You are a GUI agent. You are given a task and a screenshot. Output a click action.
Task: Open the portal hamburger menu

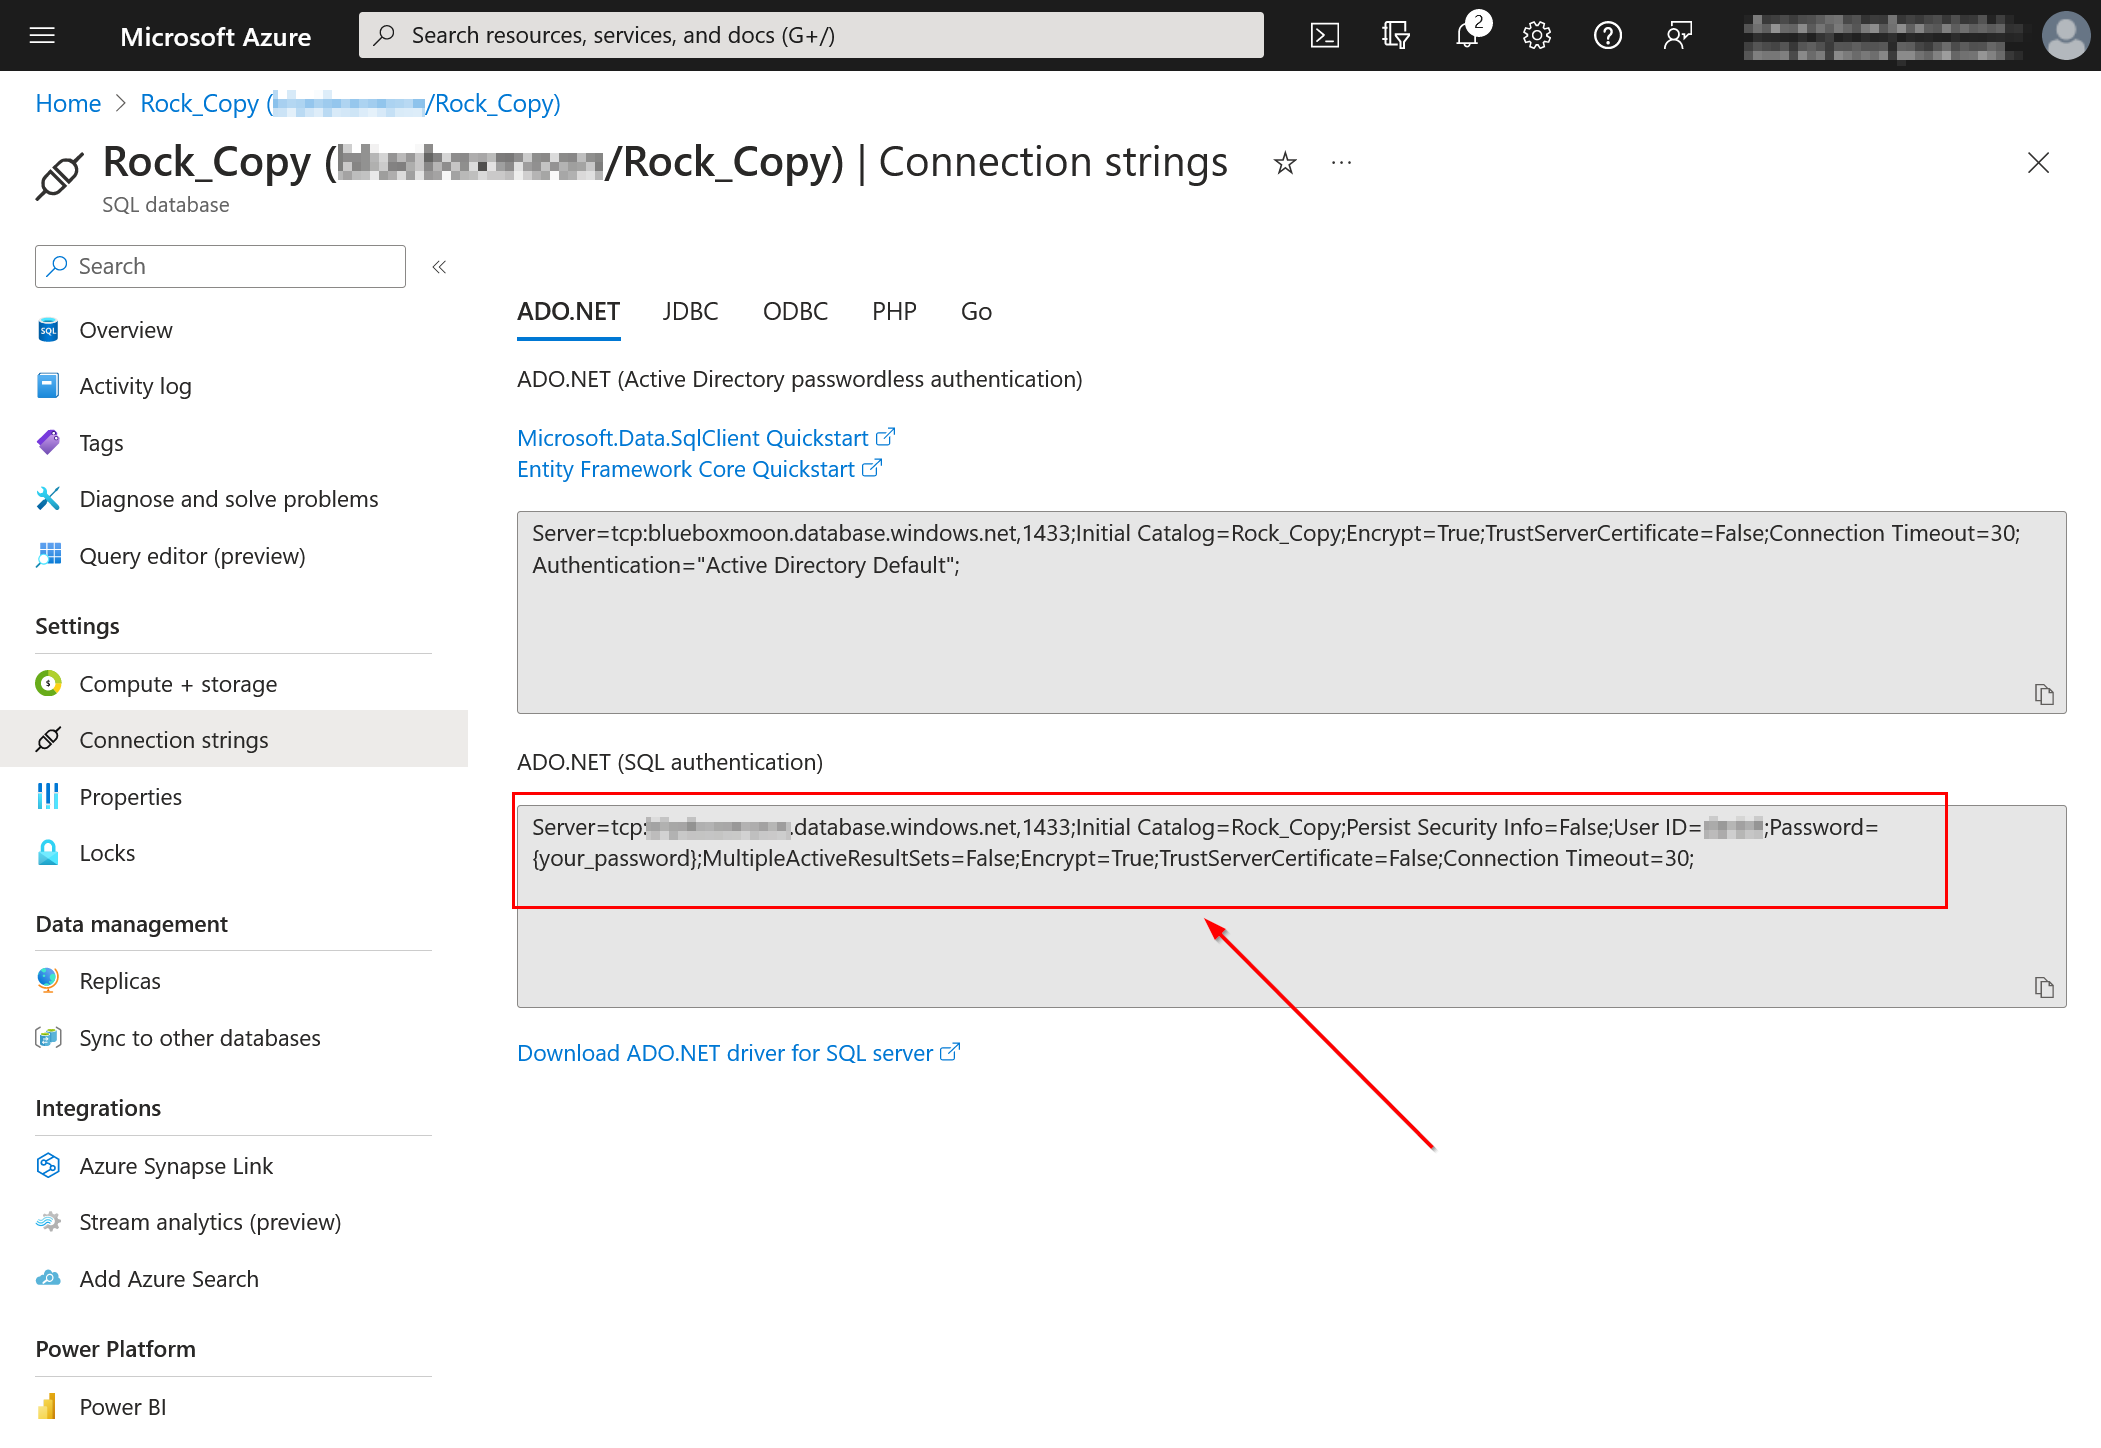42,36
